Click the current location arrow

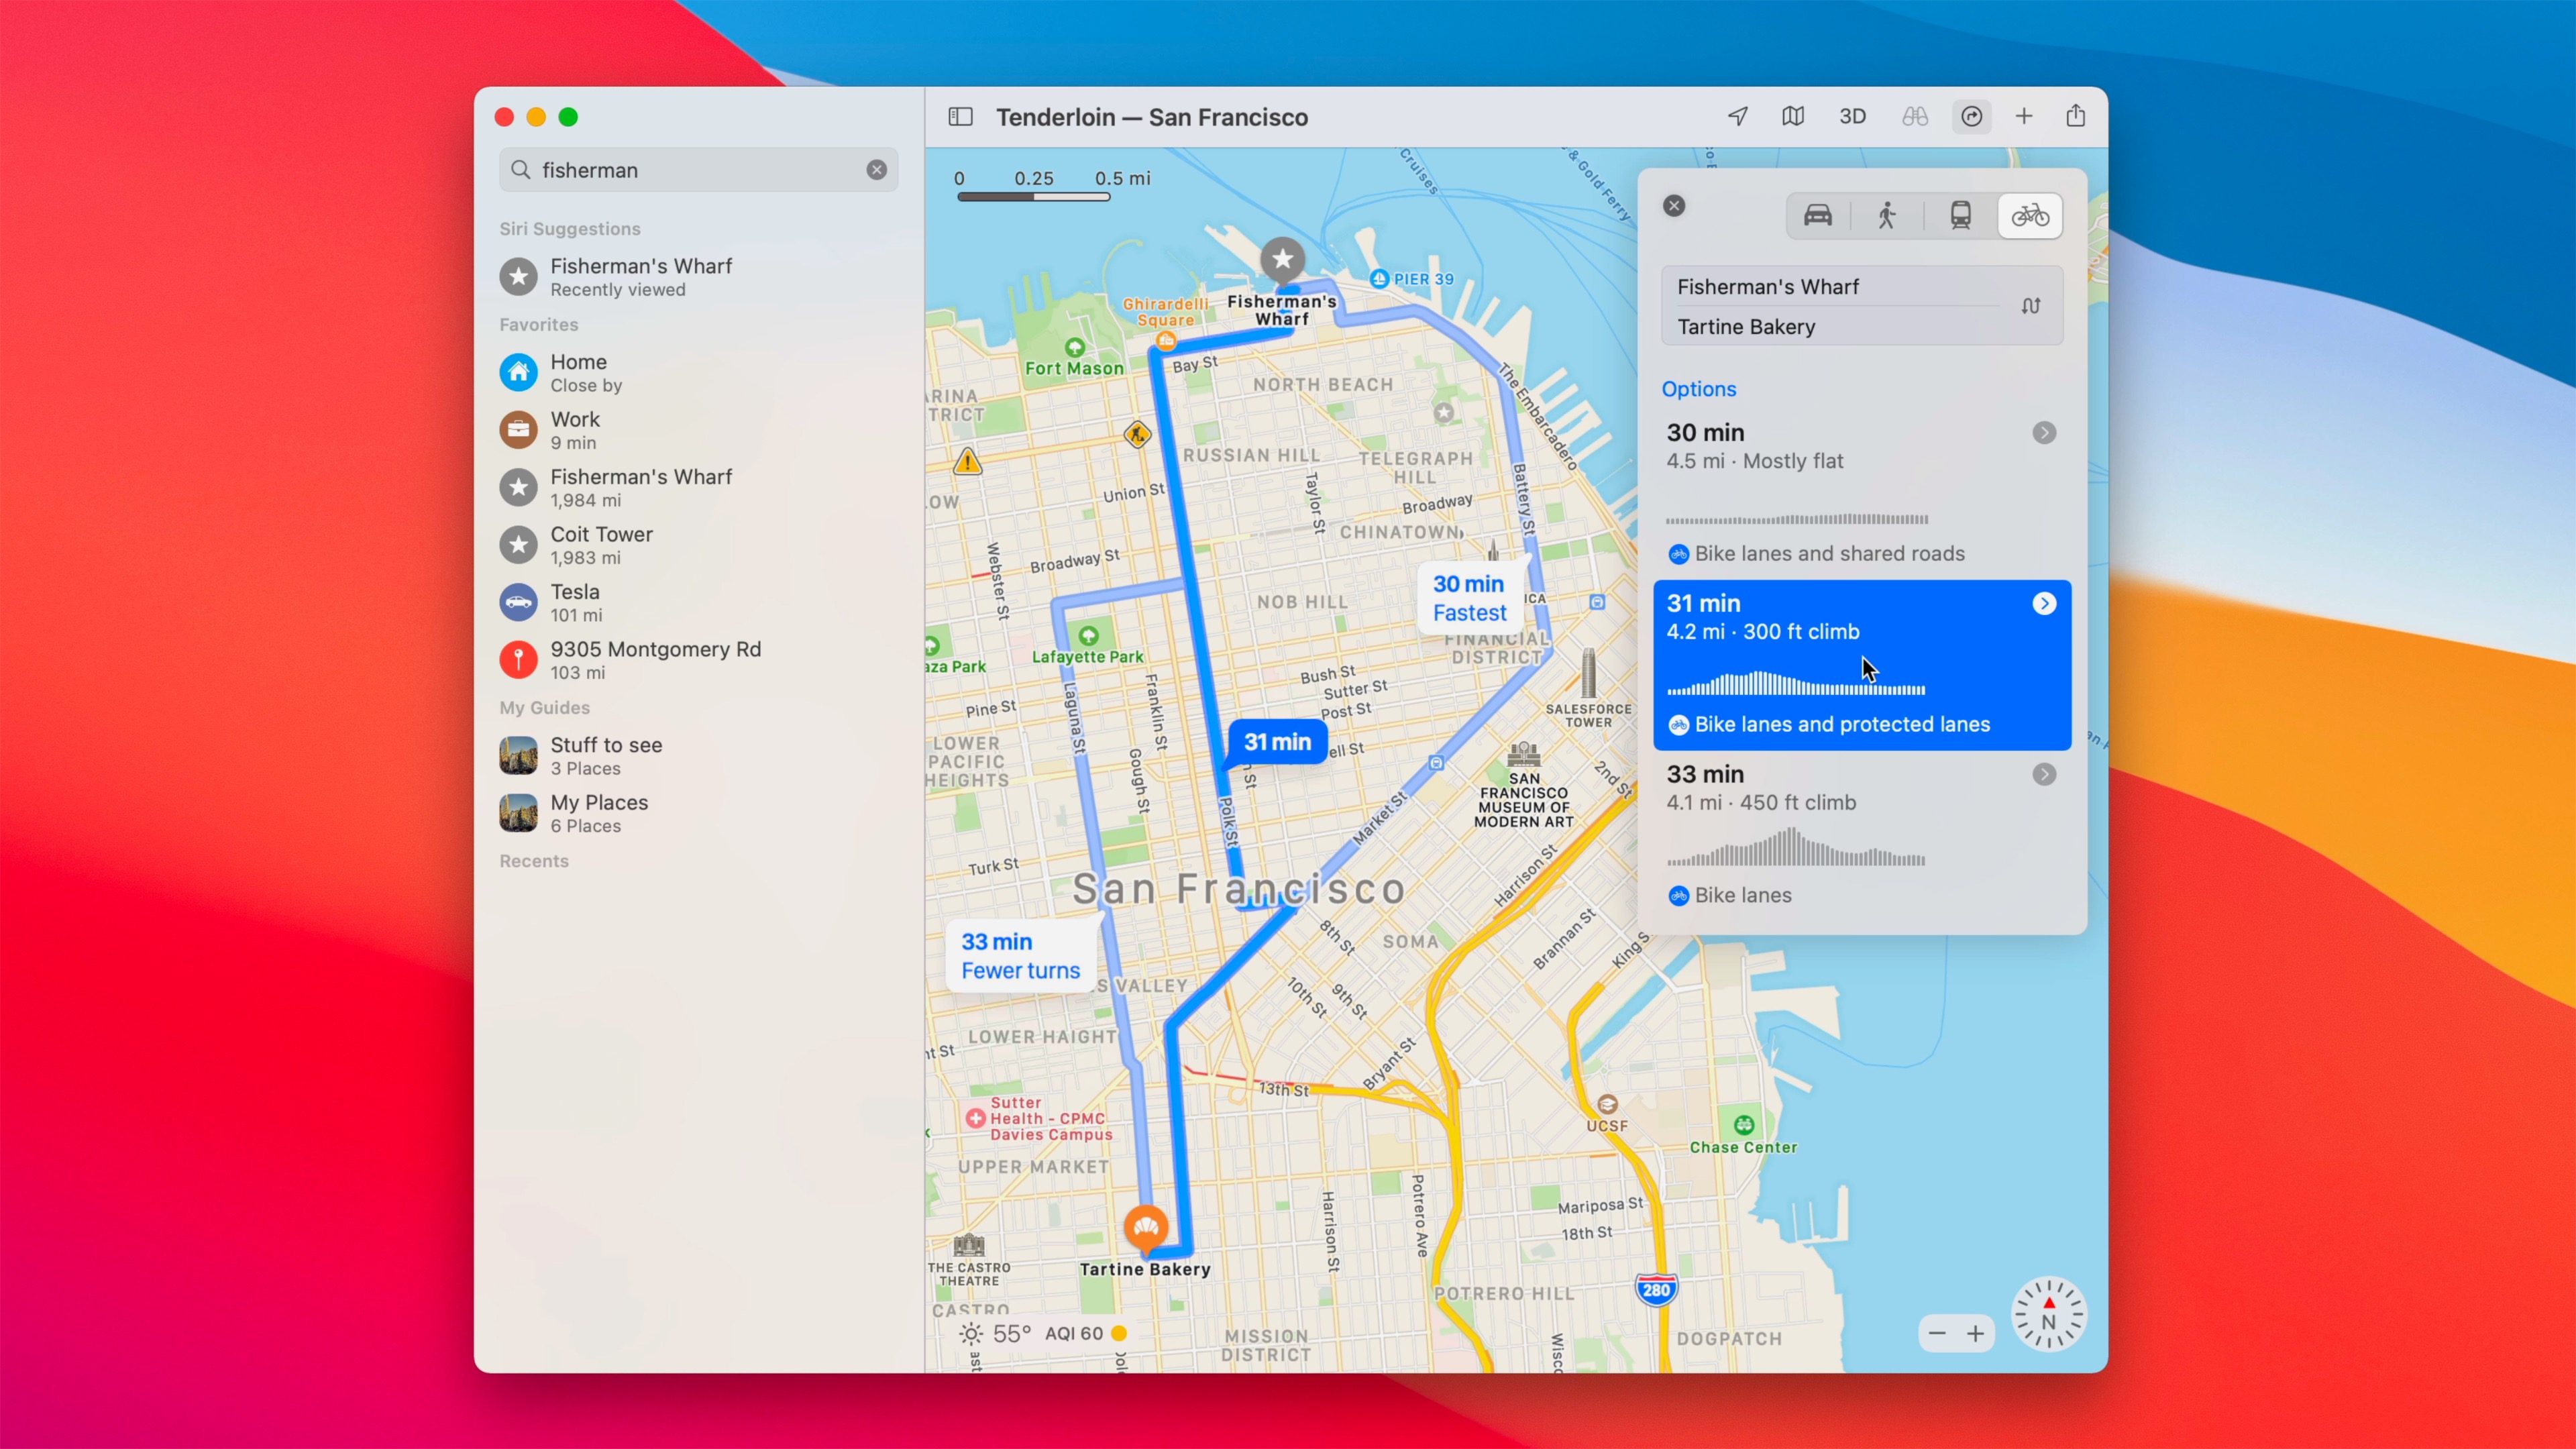coord(1738,116)
